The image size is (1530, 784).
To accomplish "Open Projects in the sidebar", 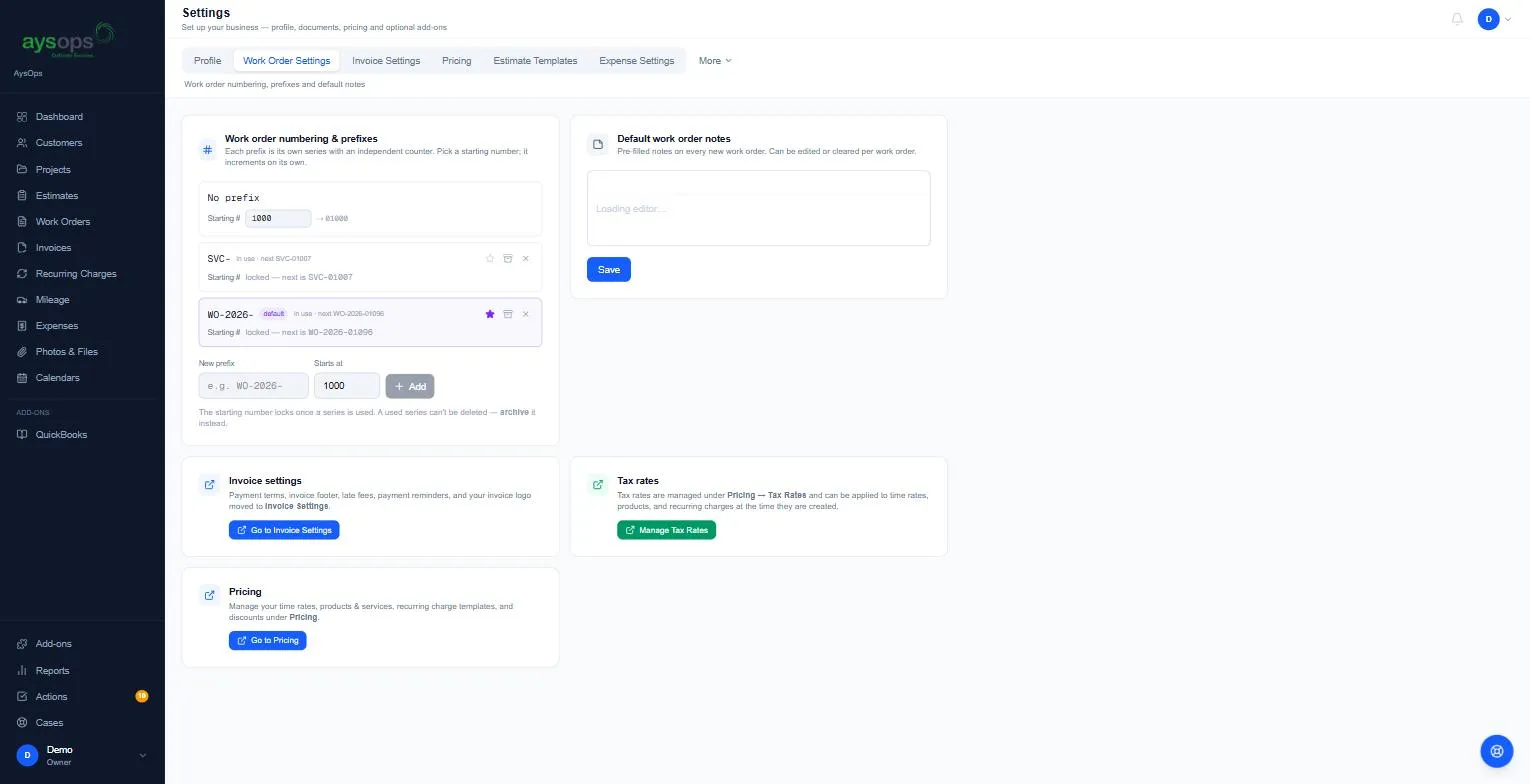I will pyautogui.click(x=82, y=170).
